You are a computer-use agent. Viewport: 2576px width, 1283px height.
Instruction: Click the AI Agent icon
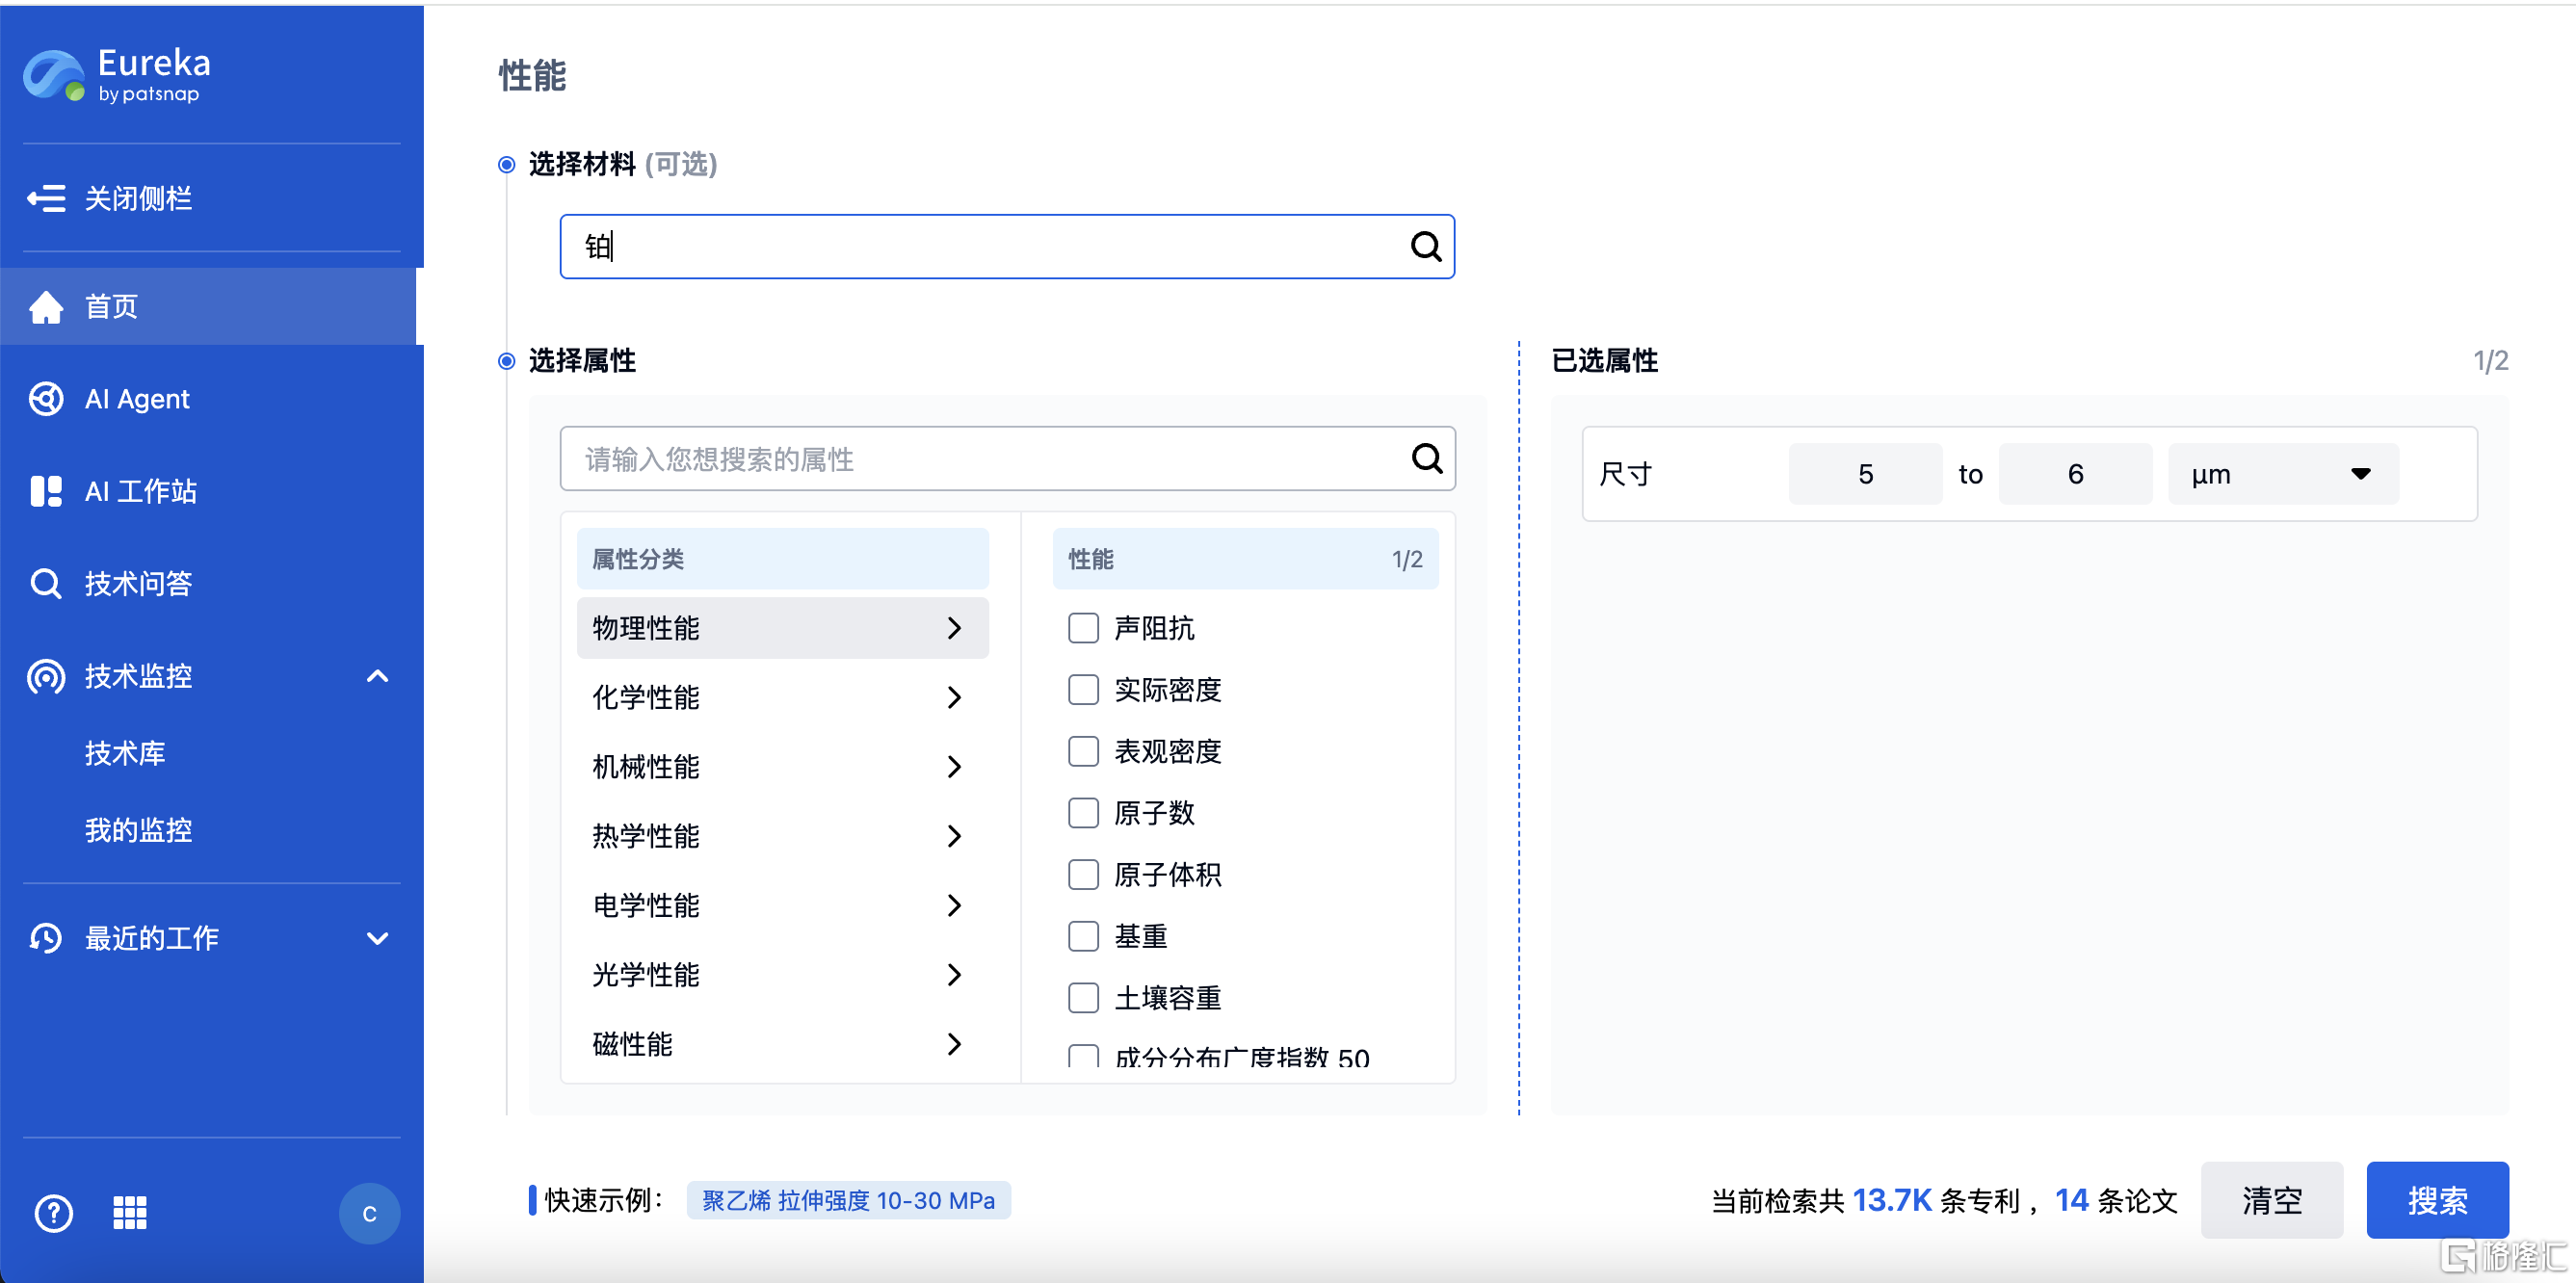[x=46, y=399]
